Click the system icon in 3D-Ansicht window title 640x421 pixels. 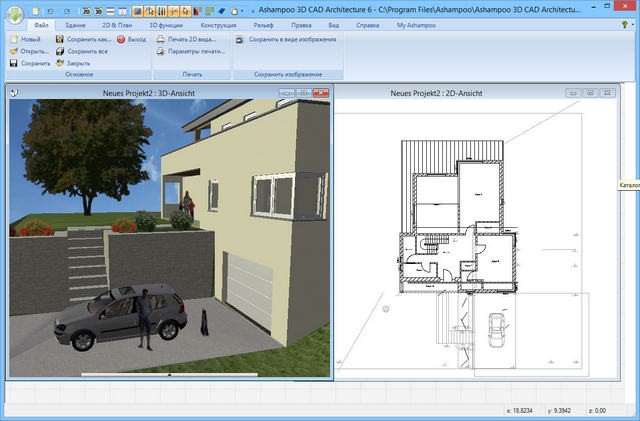point(15,93)
